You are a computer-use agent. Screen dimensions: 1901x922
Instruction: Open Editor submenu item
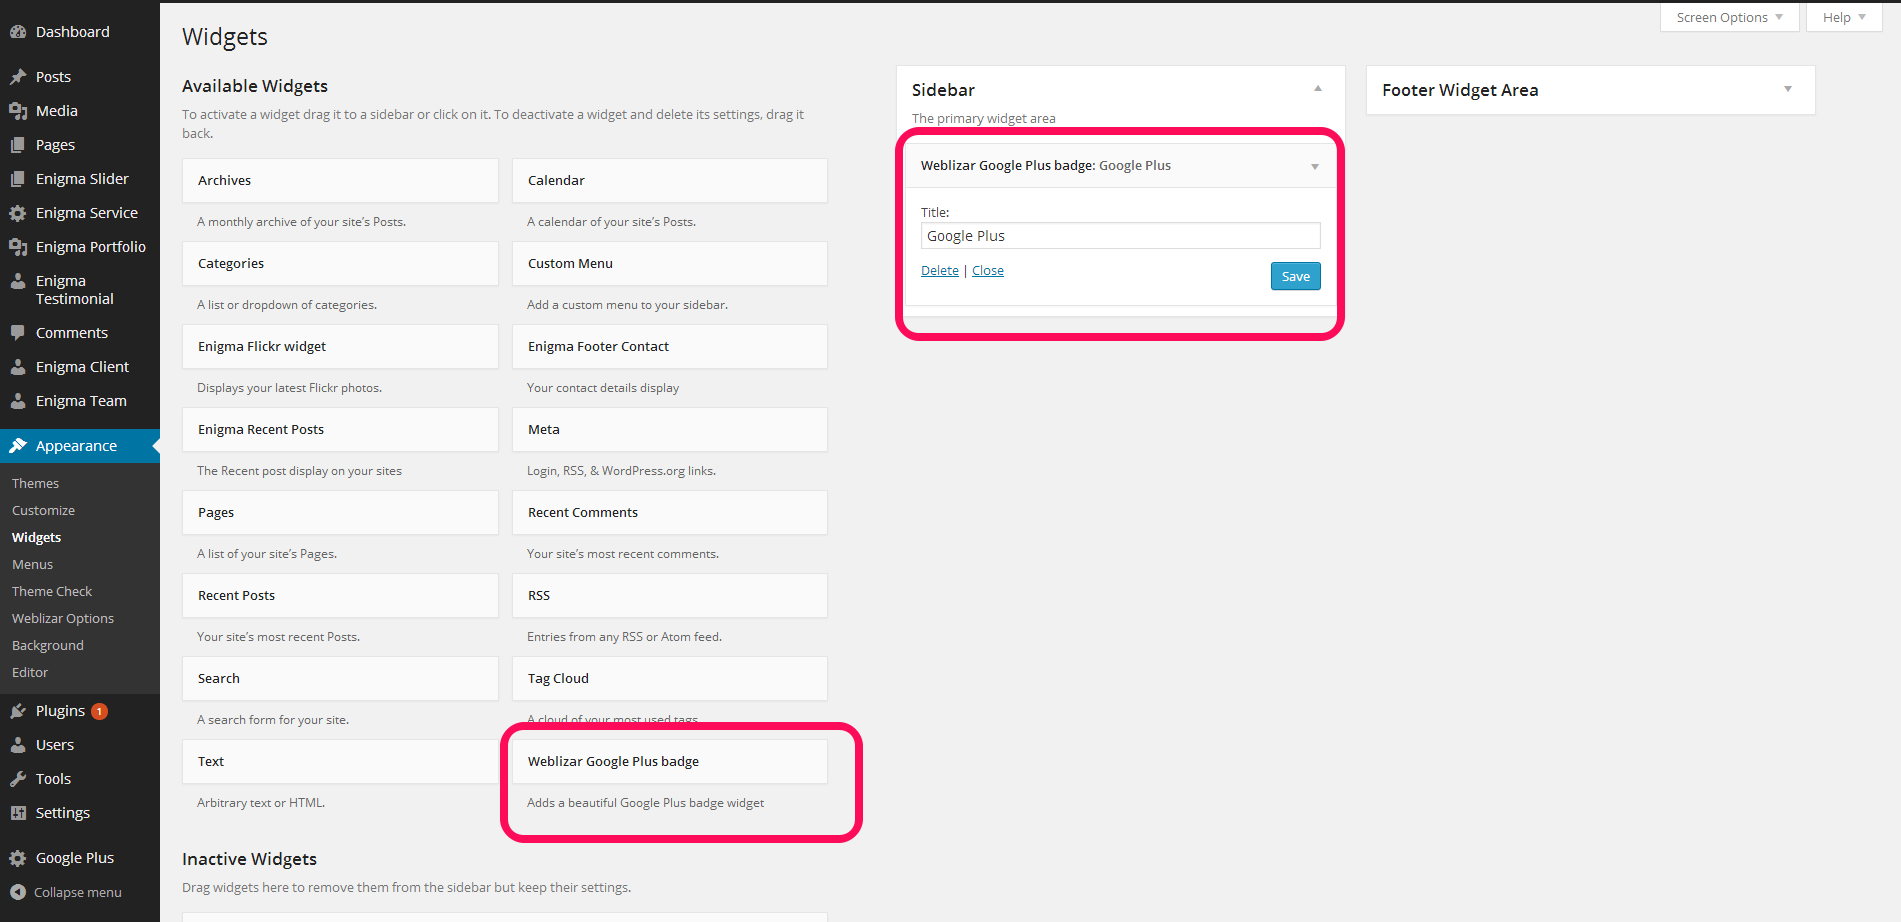30,672
